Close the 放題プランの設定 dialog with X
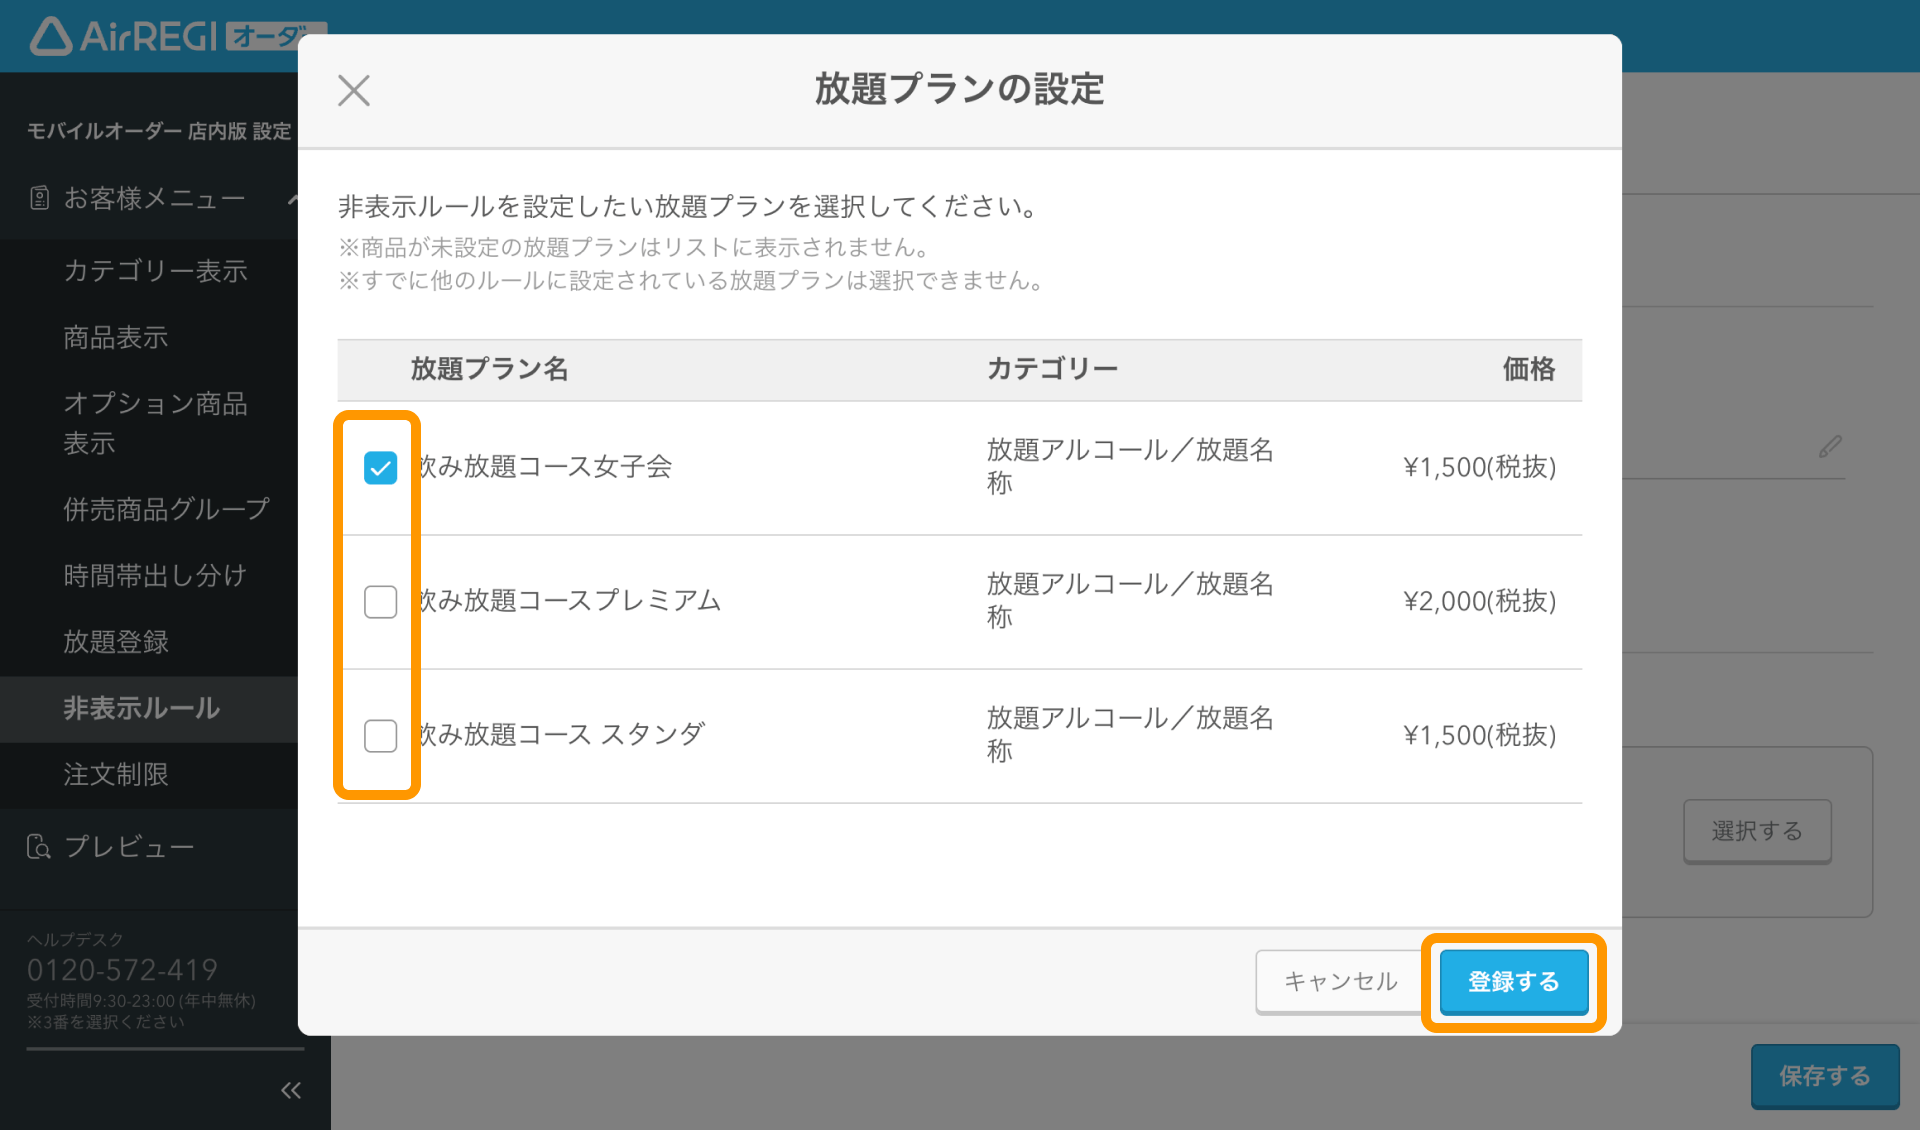Viewport: 1920px width, 1130px height. point(354,90)
